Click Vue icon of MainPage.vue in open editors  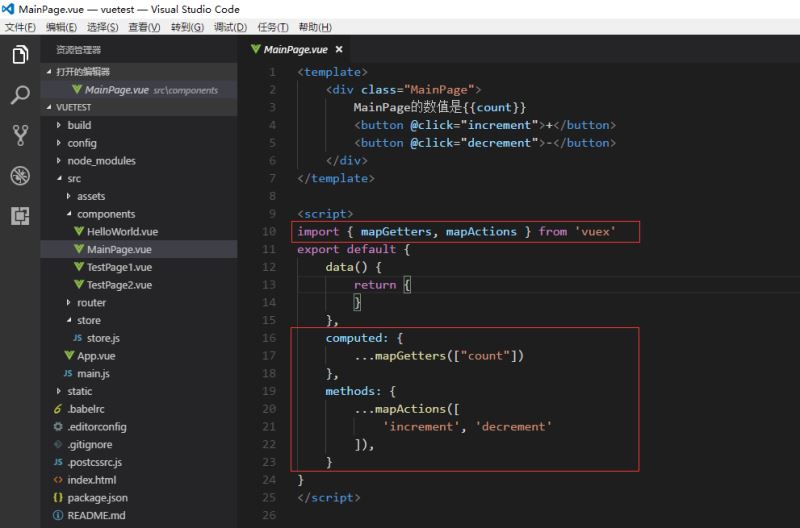tap(77, 89)
